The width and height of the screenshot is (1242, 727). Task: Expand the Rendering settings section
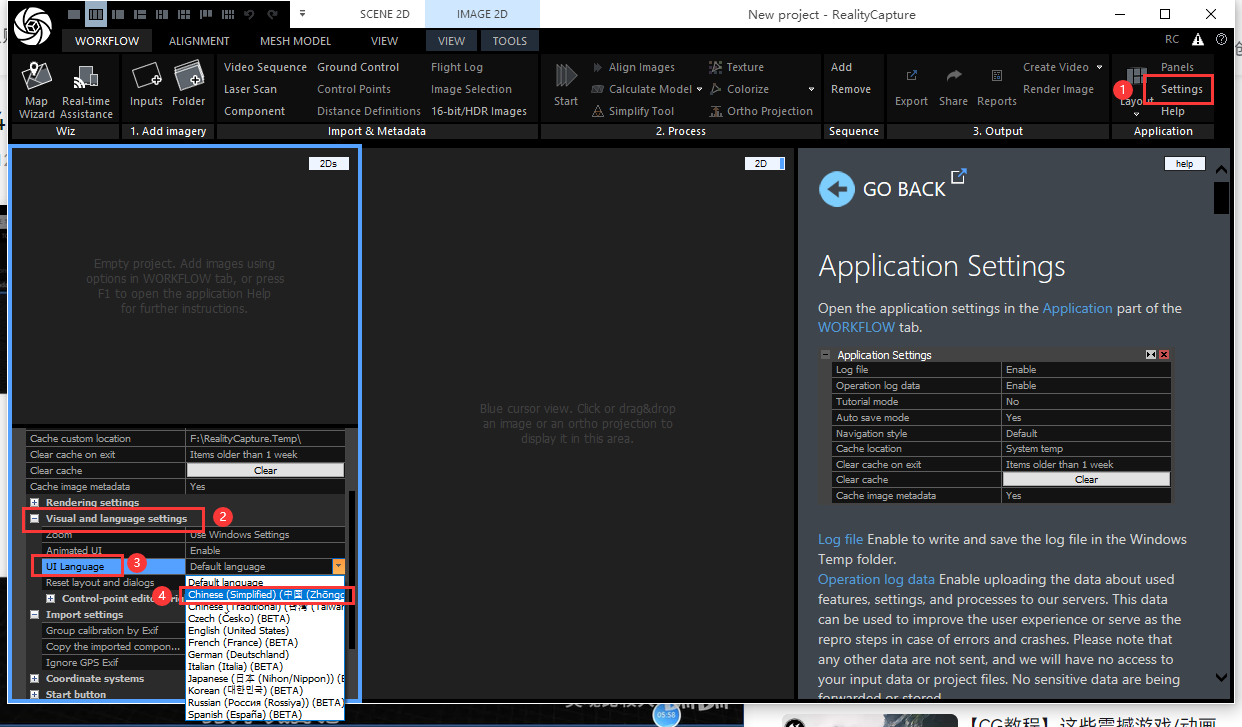[x=35, y=503]
